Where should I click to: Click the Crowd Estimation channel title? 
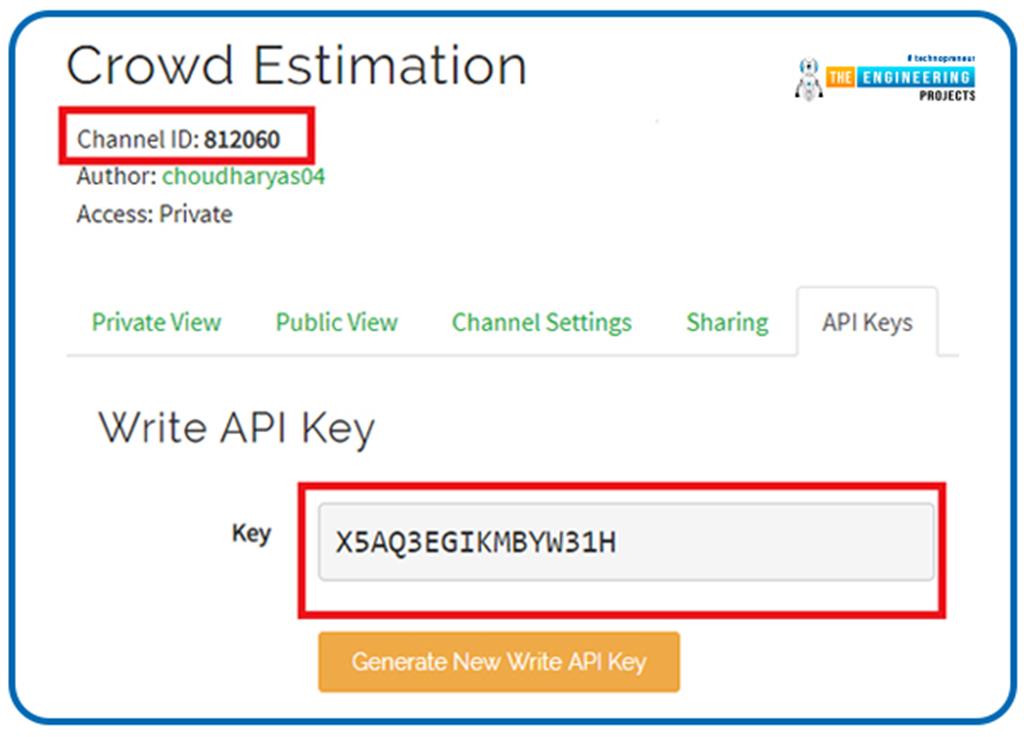(296, 66)
